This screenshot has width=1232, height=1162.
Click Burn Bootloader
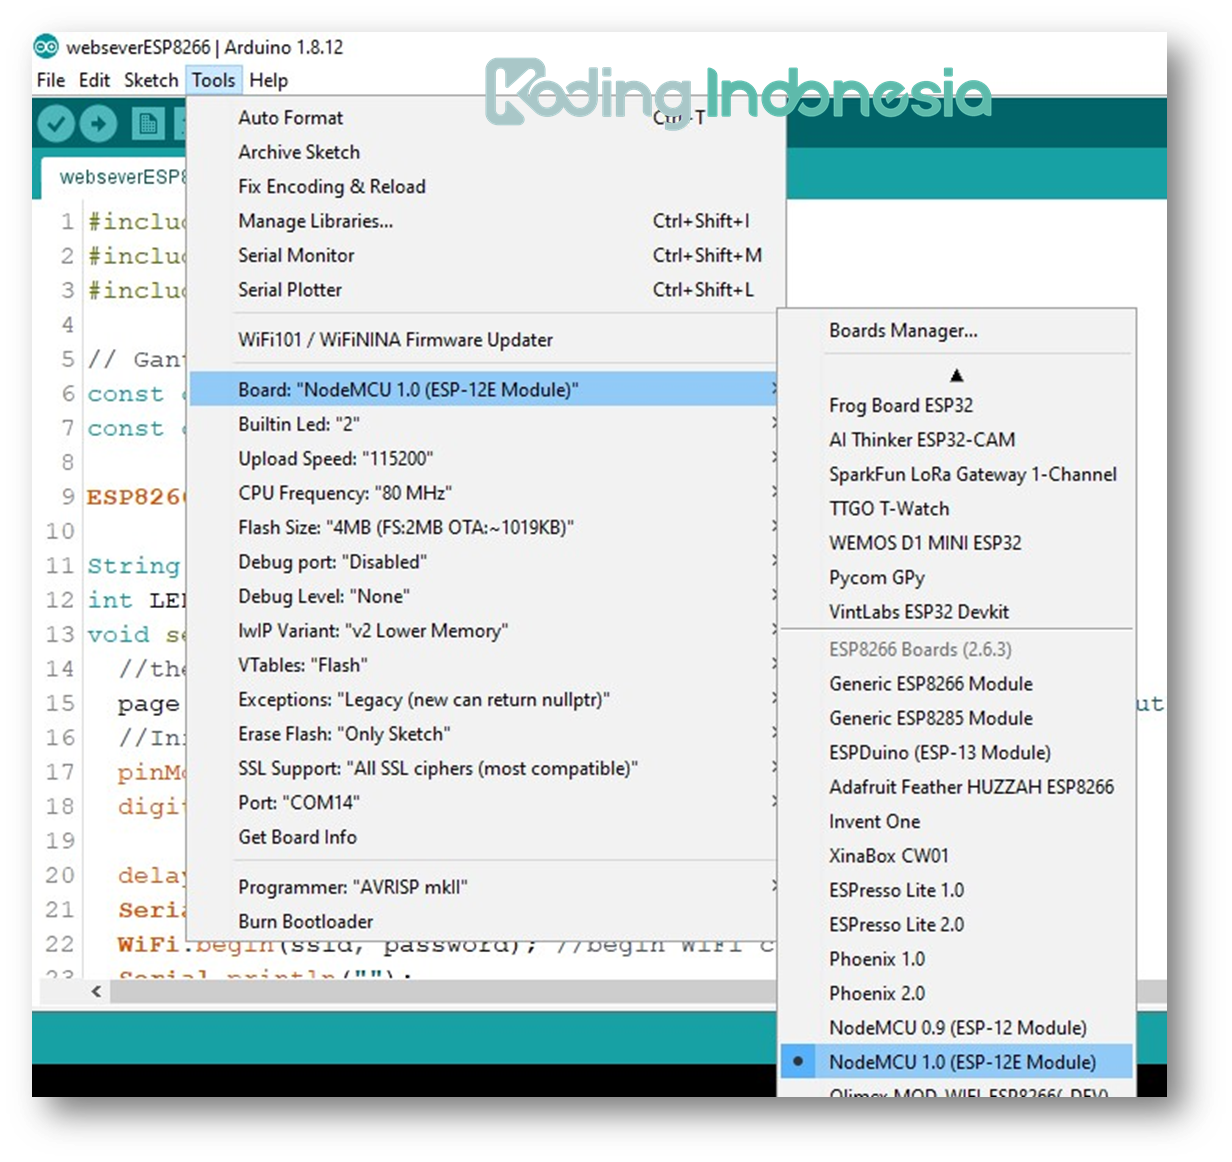click(x=482, y=921)
